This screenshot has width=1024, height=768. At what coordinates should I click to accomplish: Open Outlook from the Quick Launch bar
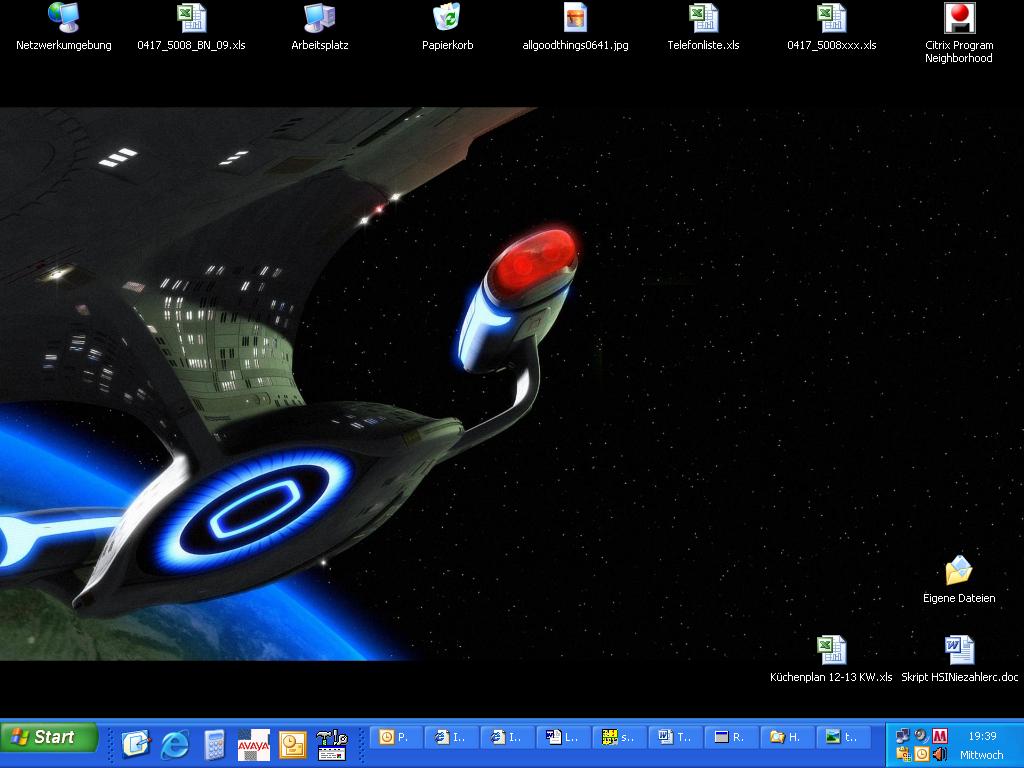292,744
